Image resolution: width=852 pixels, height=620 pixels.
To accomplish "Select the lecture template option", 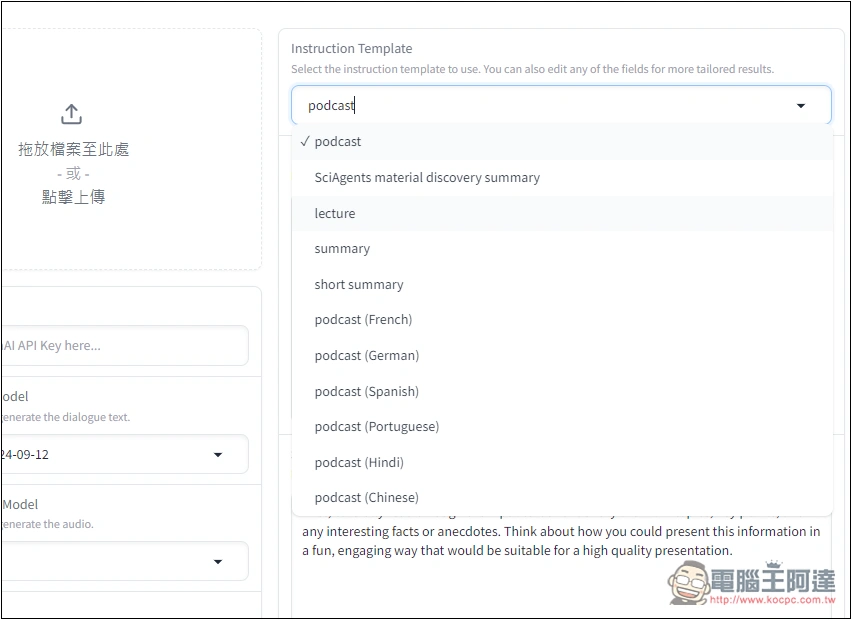I will (x=562, y=213).
